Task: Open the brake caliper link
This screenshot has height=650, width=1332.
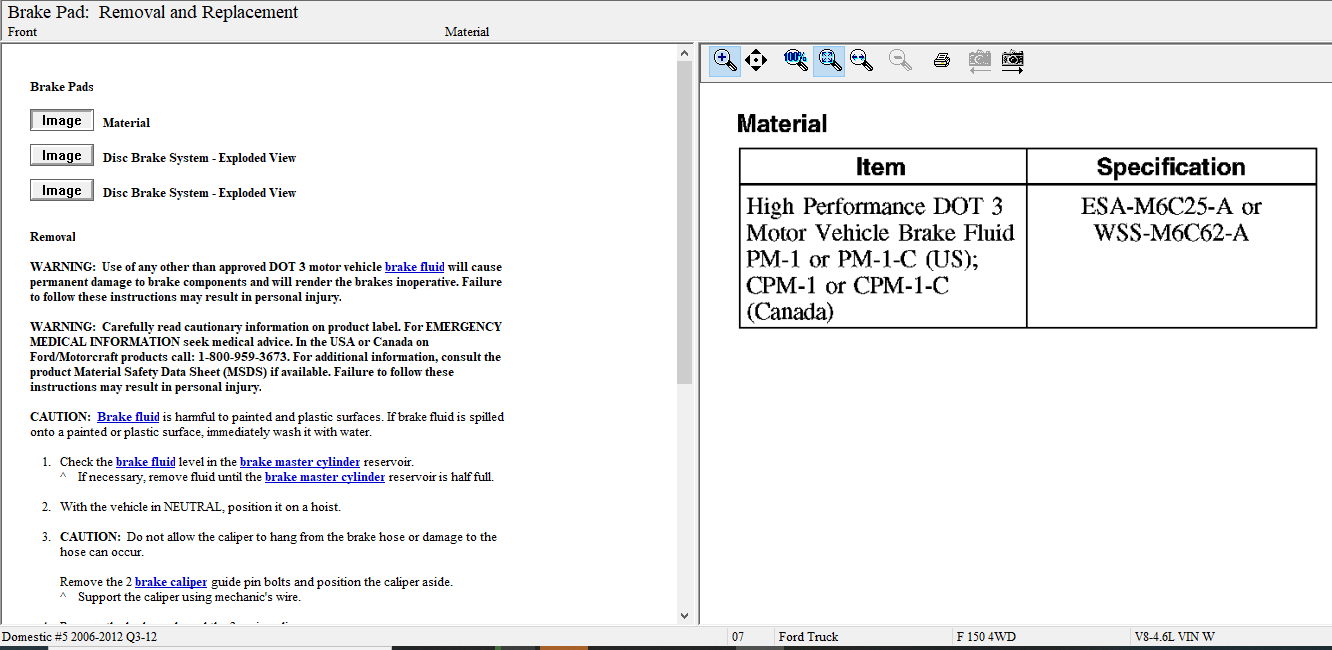Action: (171, 582)
